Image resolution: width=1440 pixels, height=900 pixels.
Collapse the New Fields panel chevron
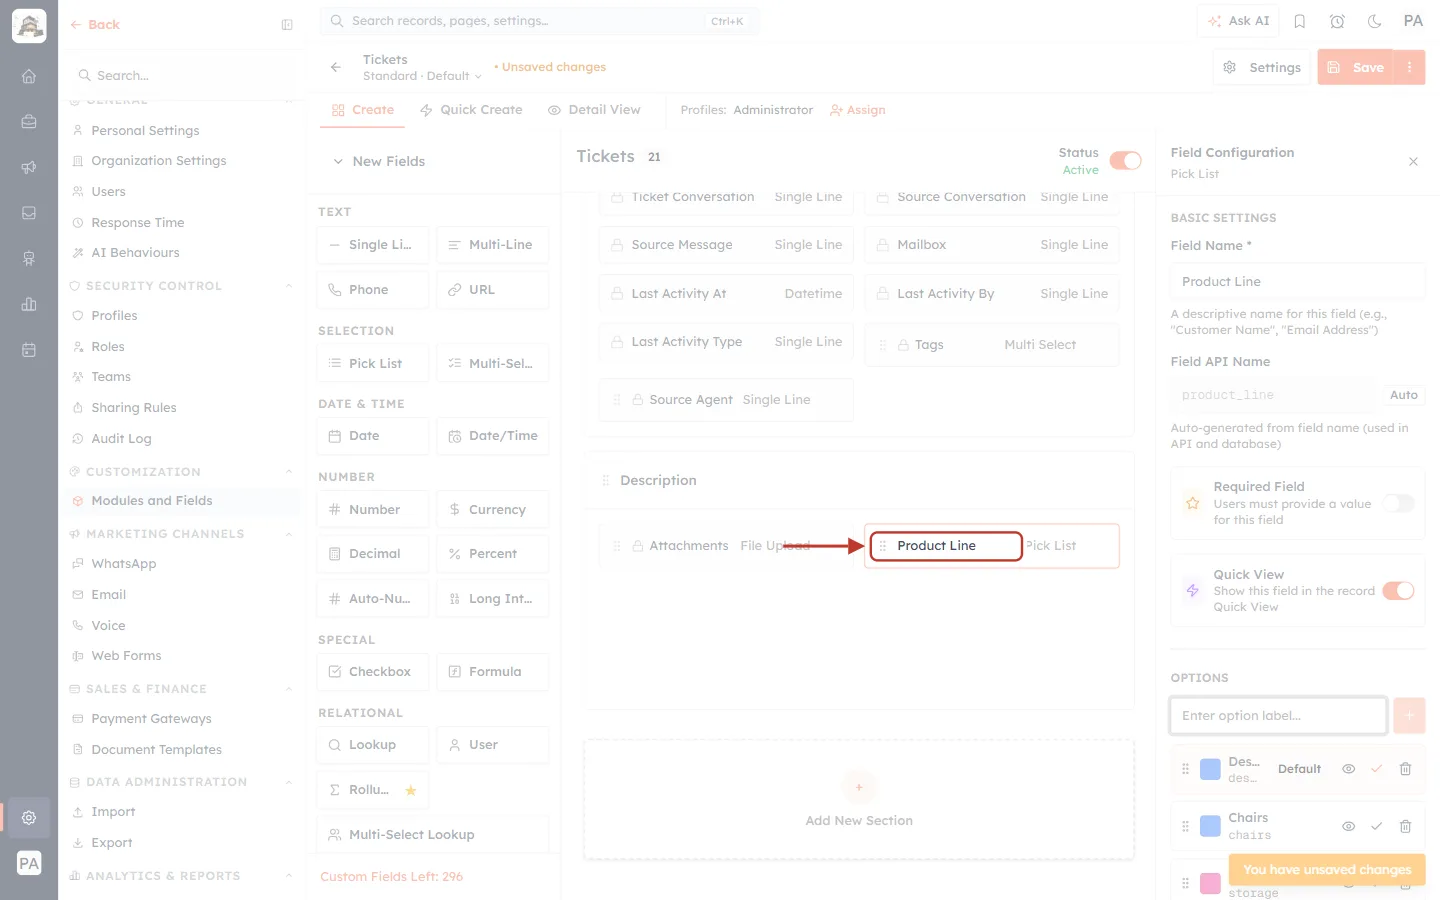tap(338, 161)
